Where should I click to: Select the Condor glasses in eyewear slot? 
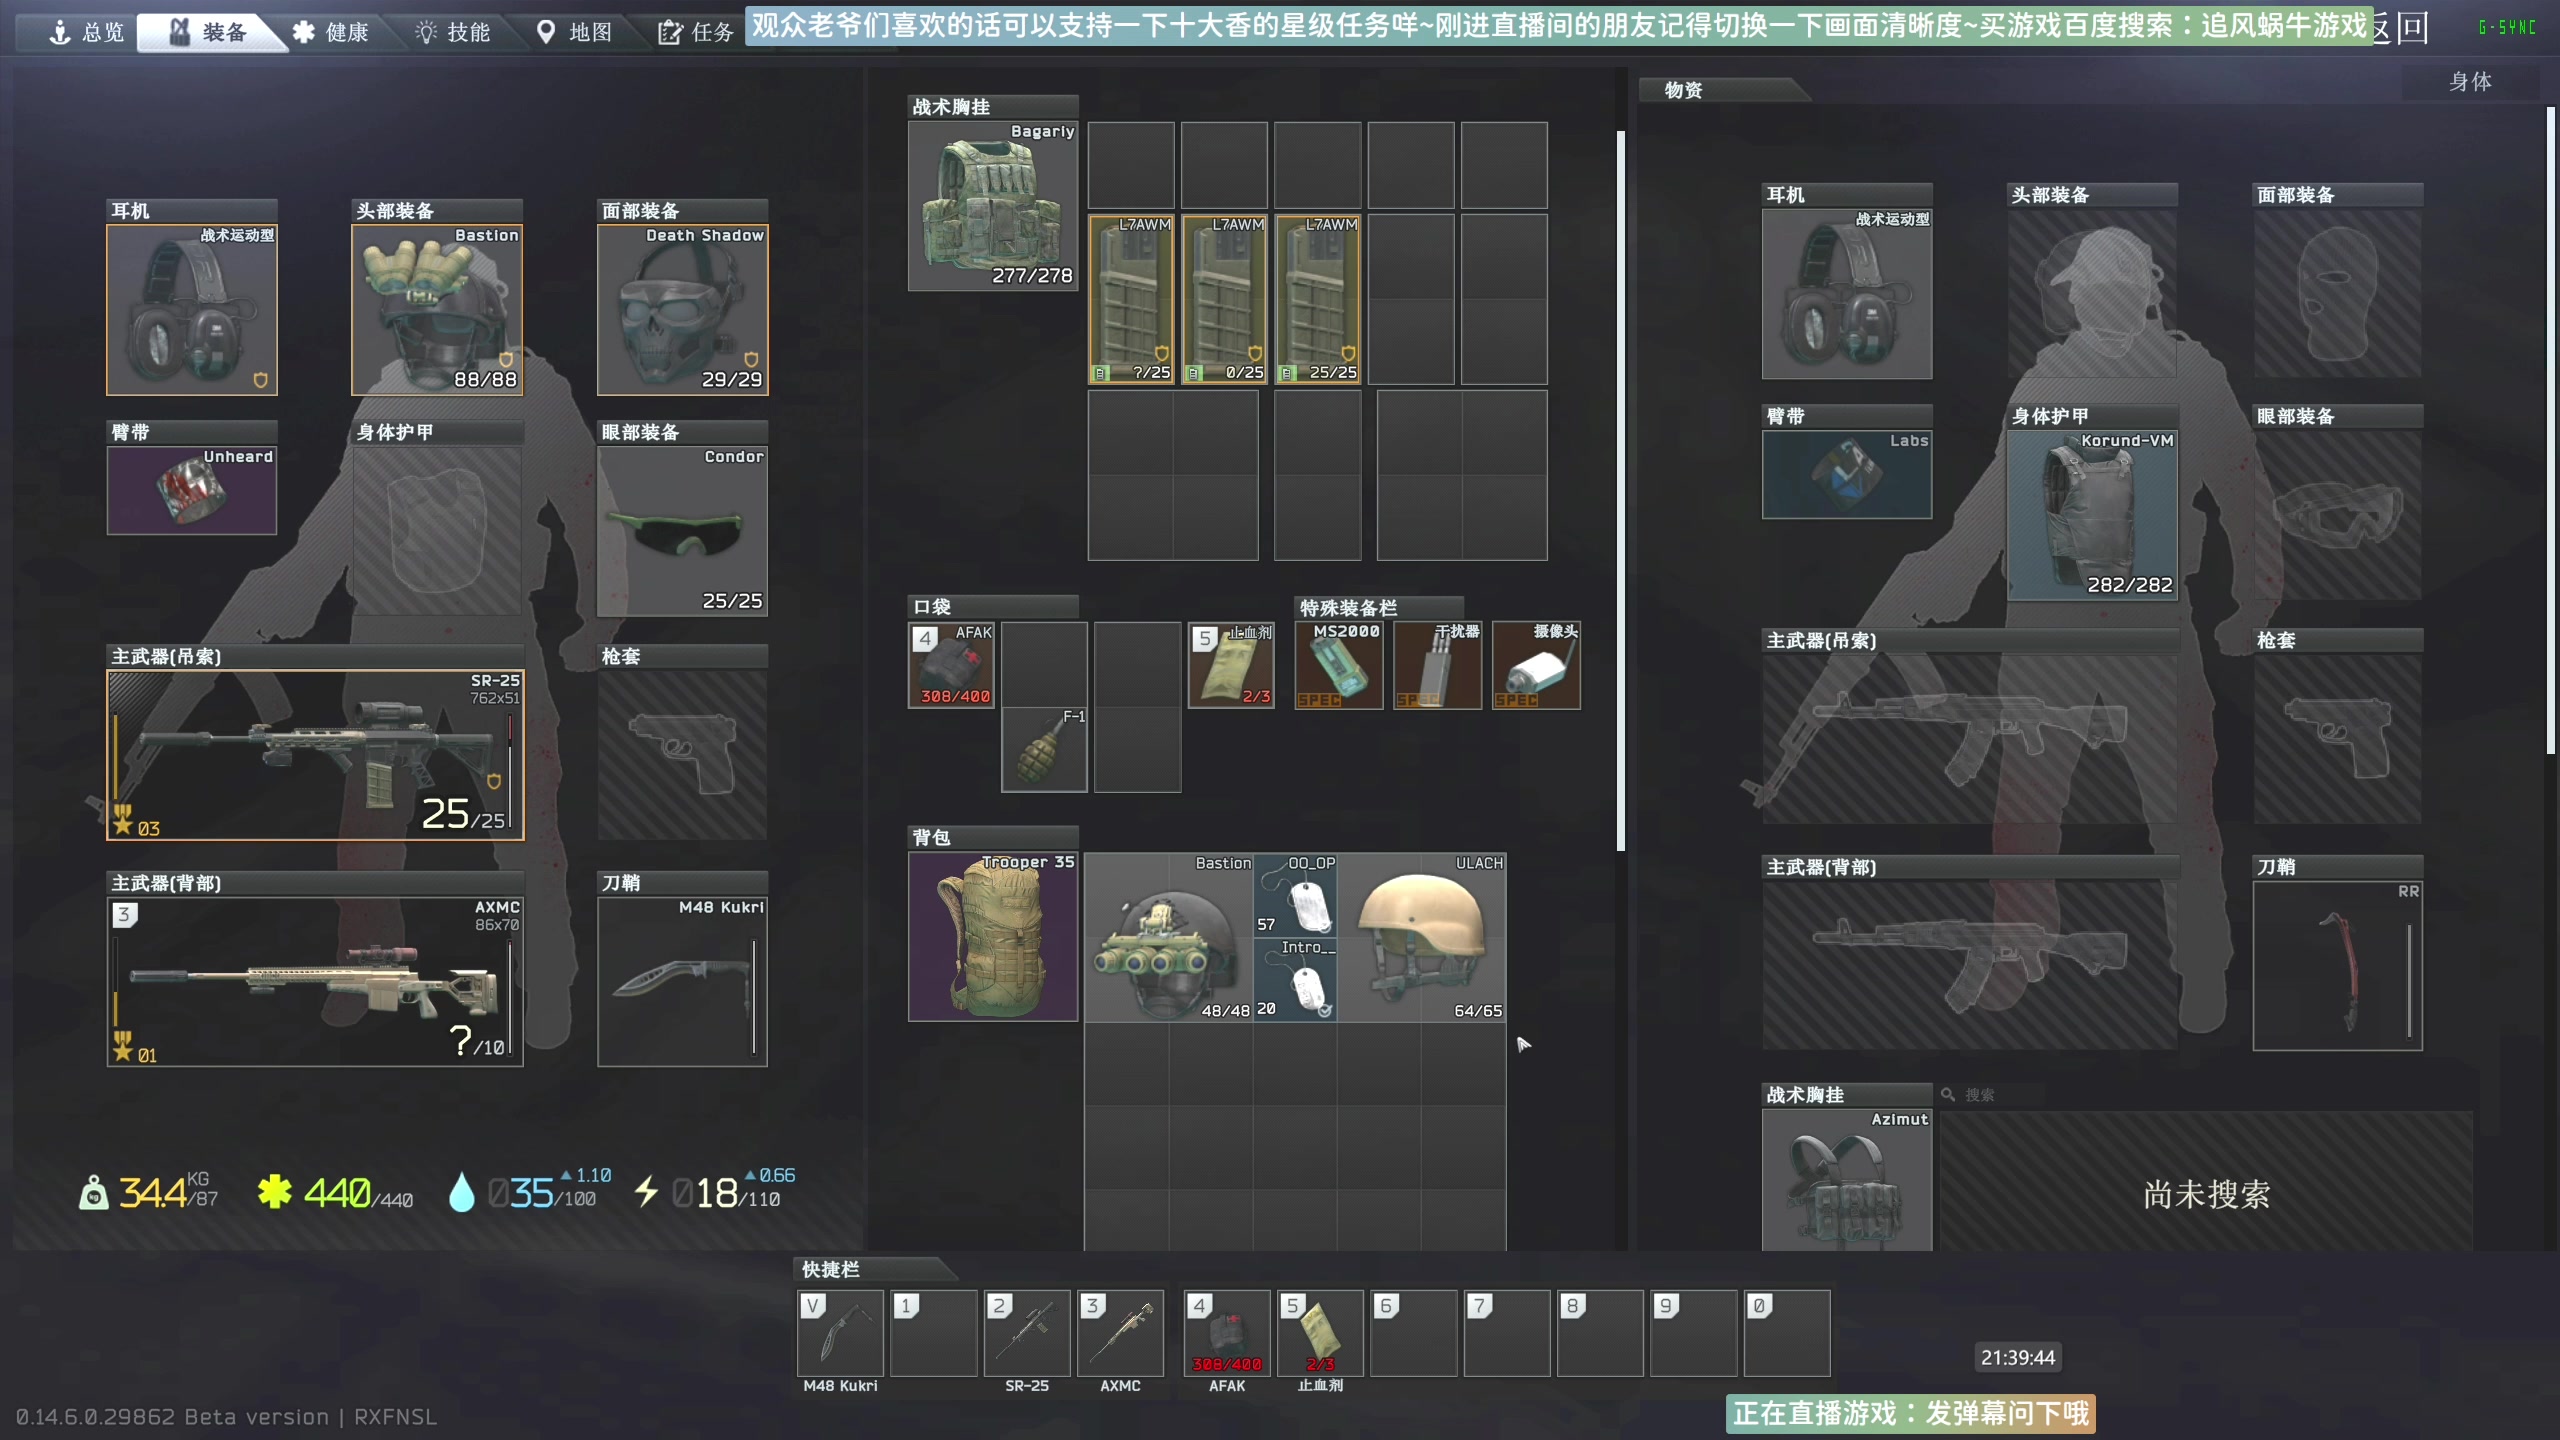pos(683,531)
